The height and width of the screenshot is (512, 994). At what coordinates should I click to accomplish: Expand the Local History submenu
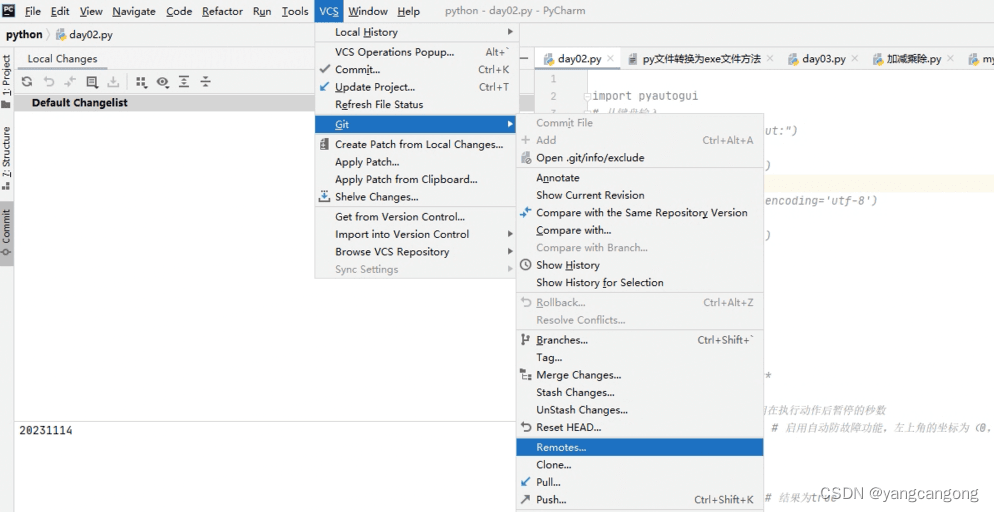pyautogui.click(x=416, y=32)
